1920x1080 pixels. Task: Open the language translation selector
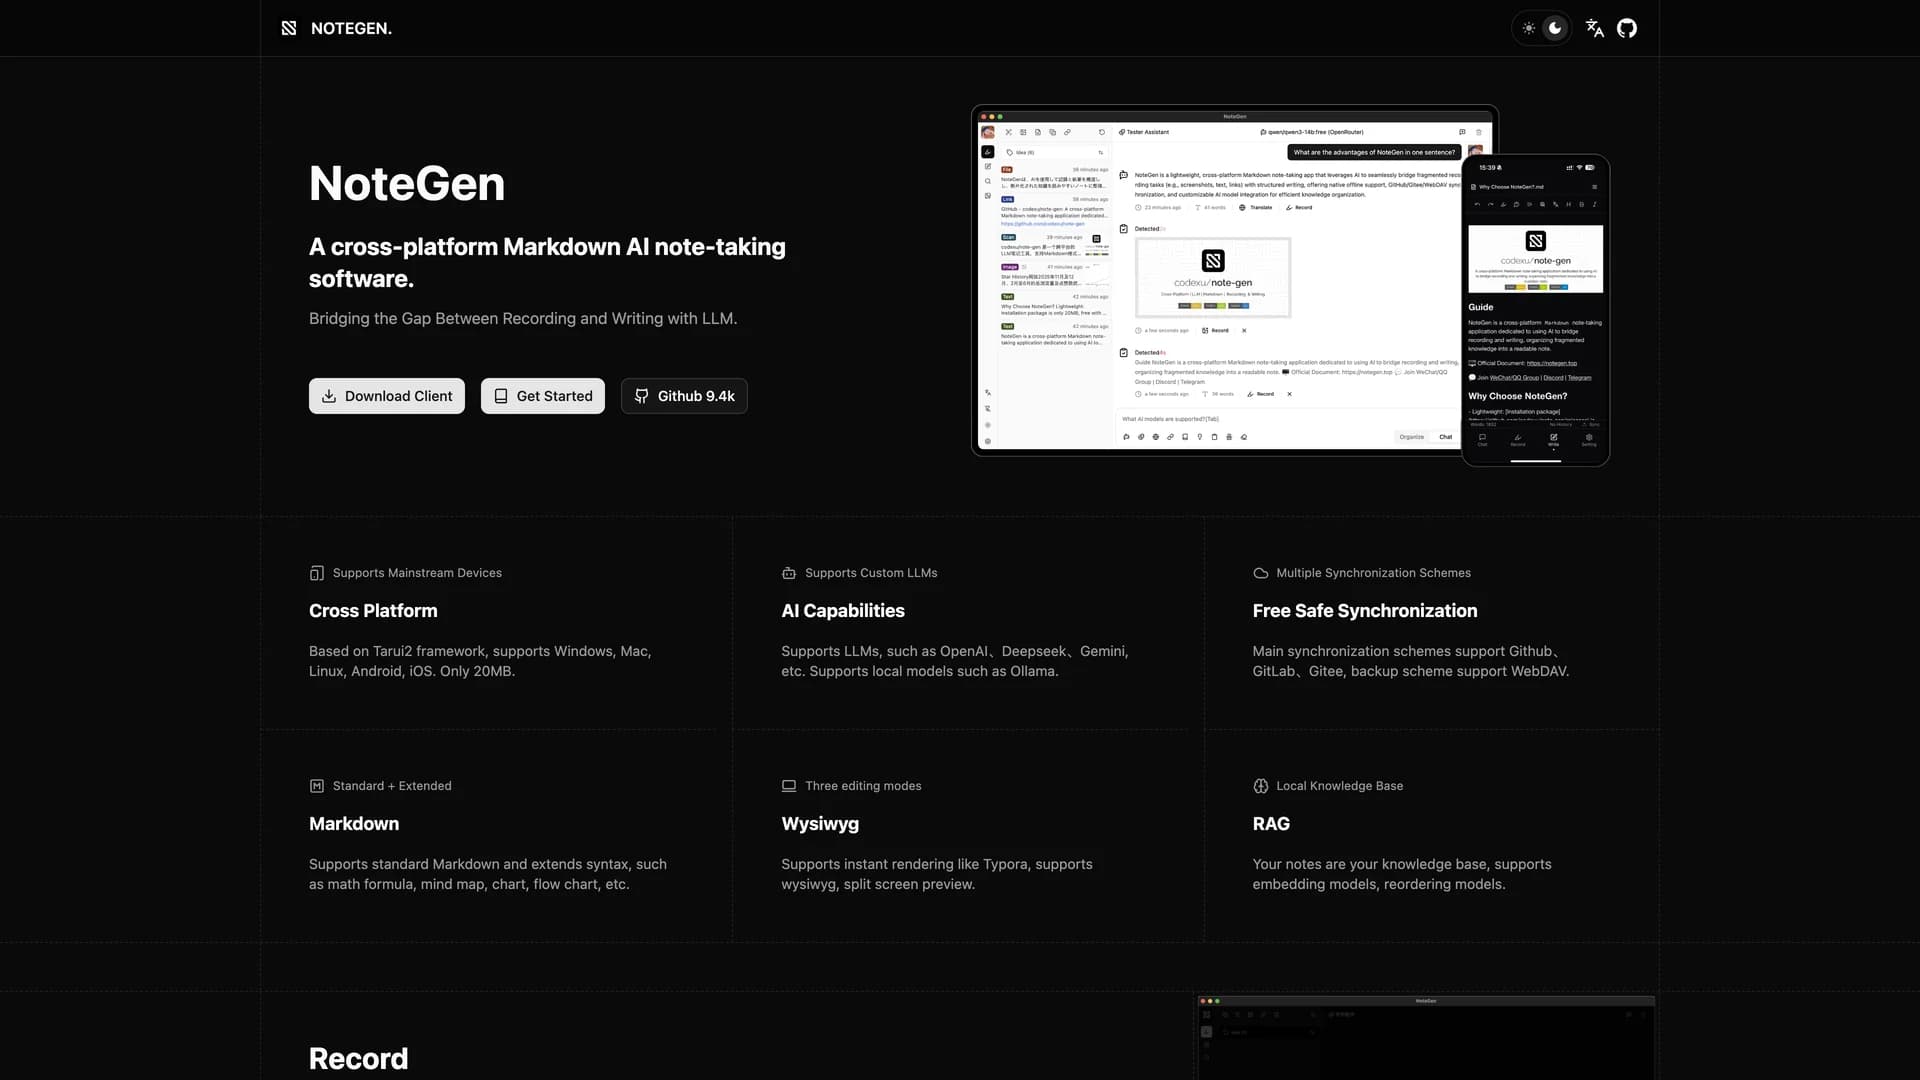click(x=1595, y=28)
